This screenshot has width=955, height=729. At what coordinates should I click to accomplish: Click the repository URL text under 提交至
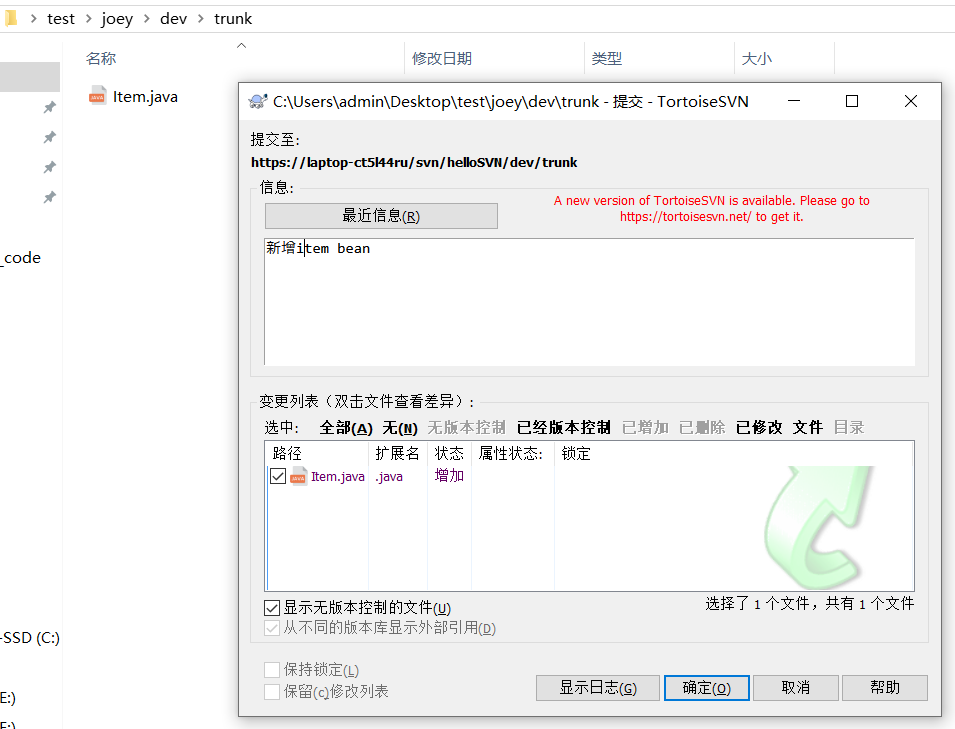pyautogui.click(x=414, y=163)
